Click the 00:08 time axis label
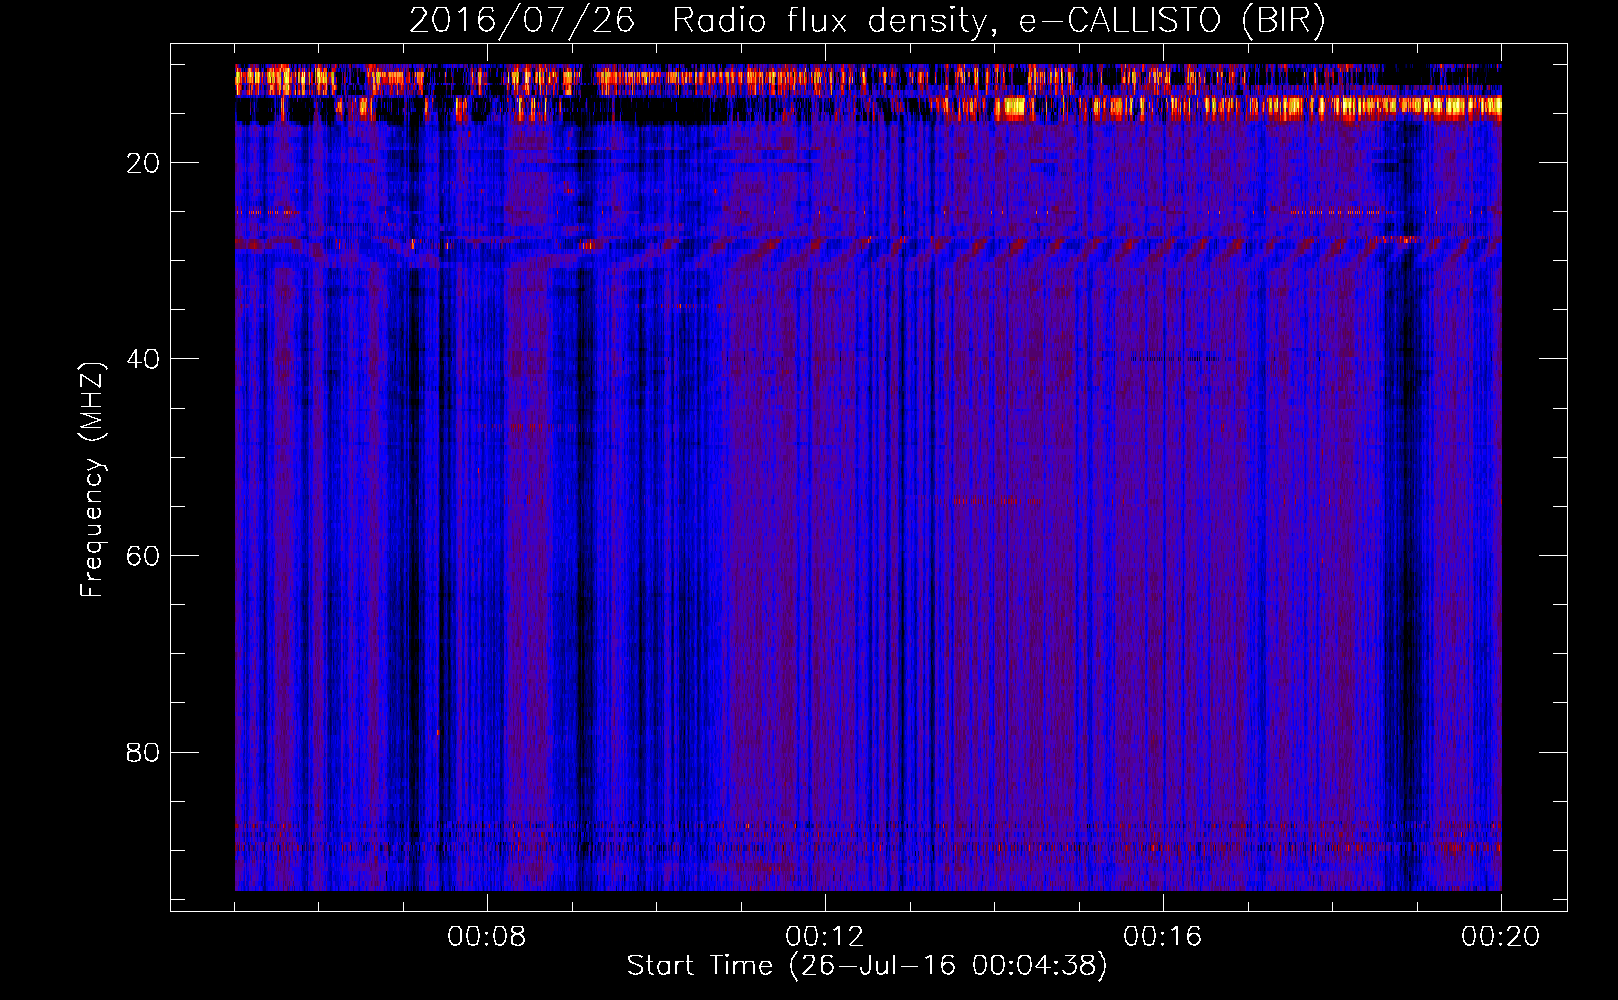1618x1000 pixels. 487,937
